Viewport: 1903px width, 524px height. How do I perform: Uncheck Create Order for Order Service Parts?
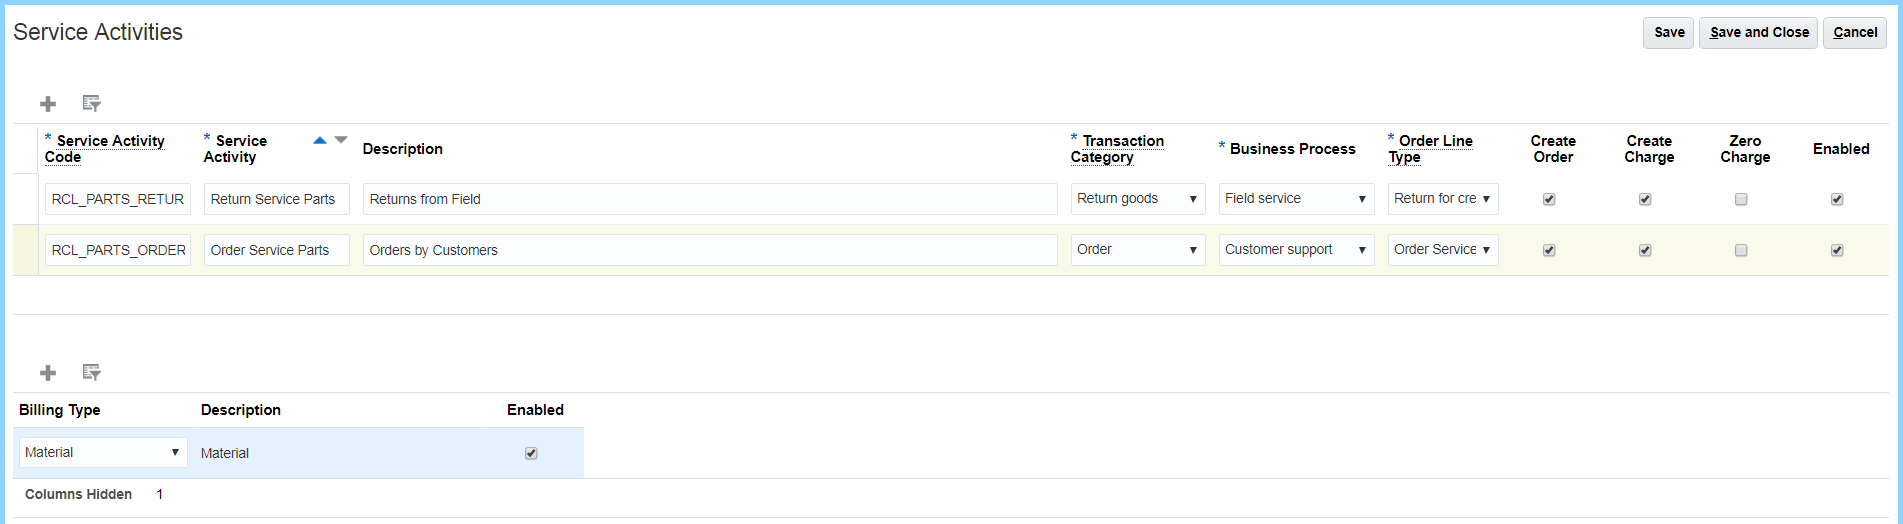(1549, 251)
